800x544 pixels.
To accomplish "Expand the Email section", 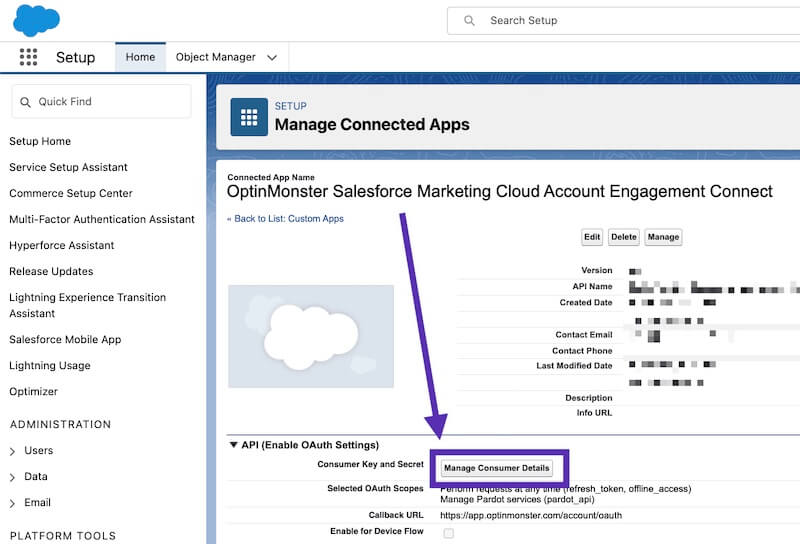I will point(12,503).
